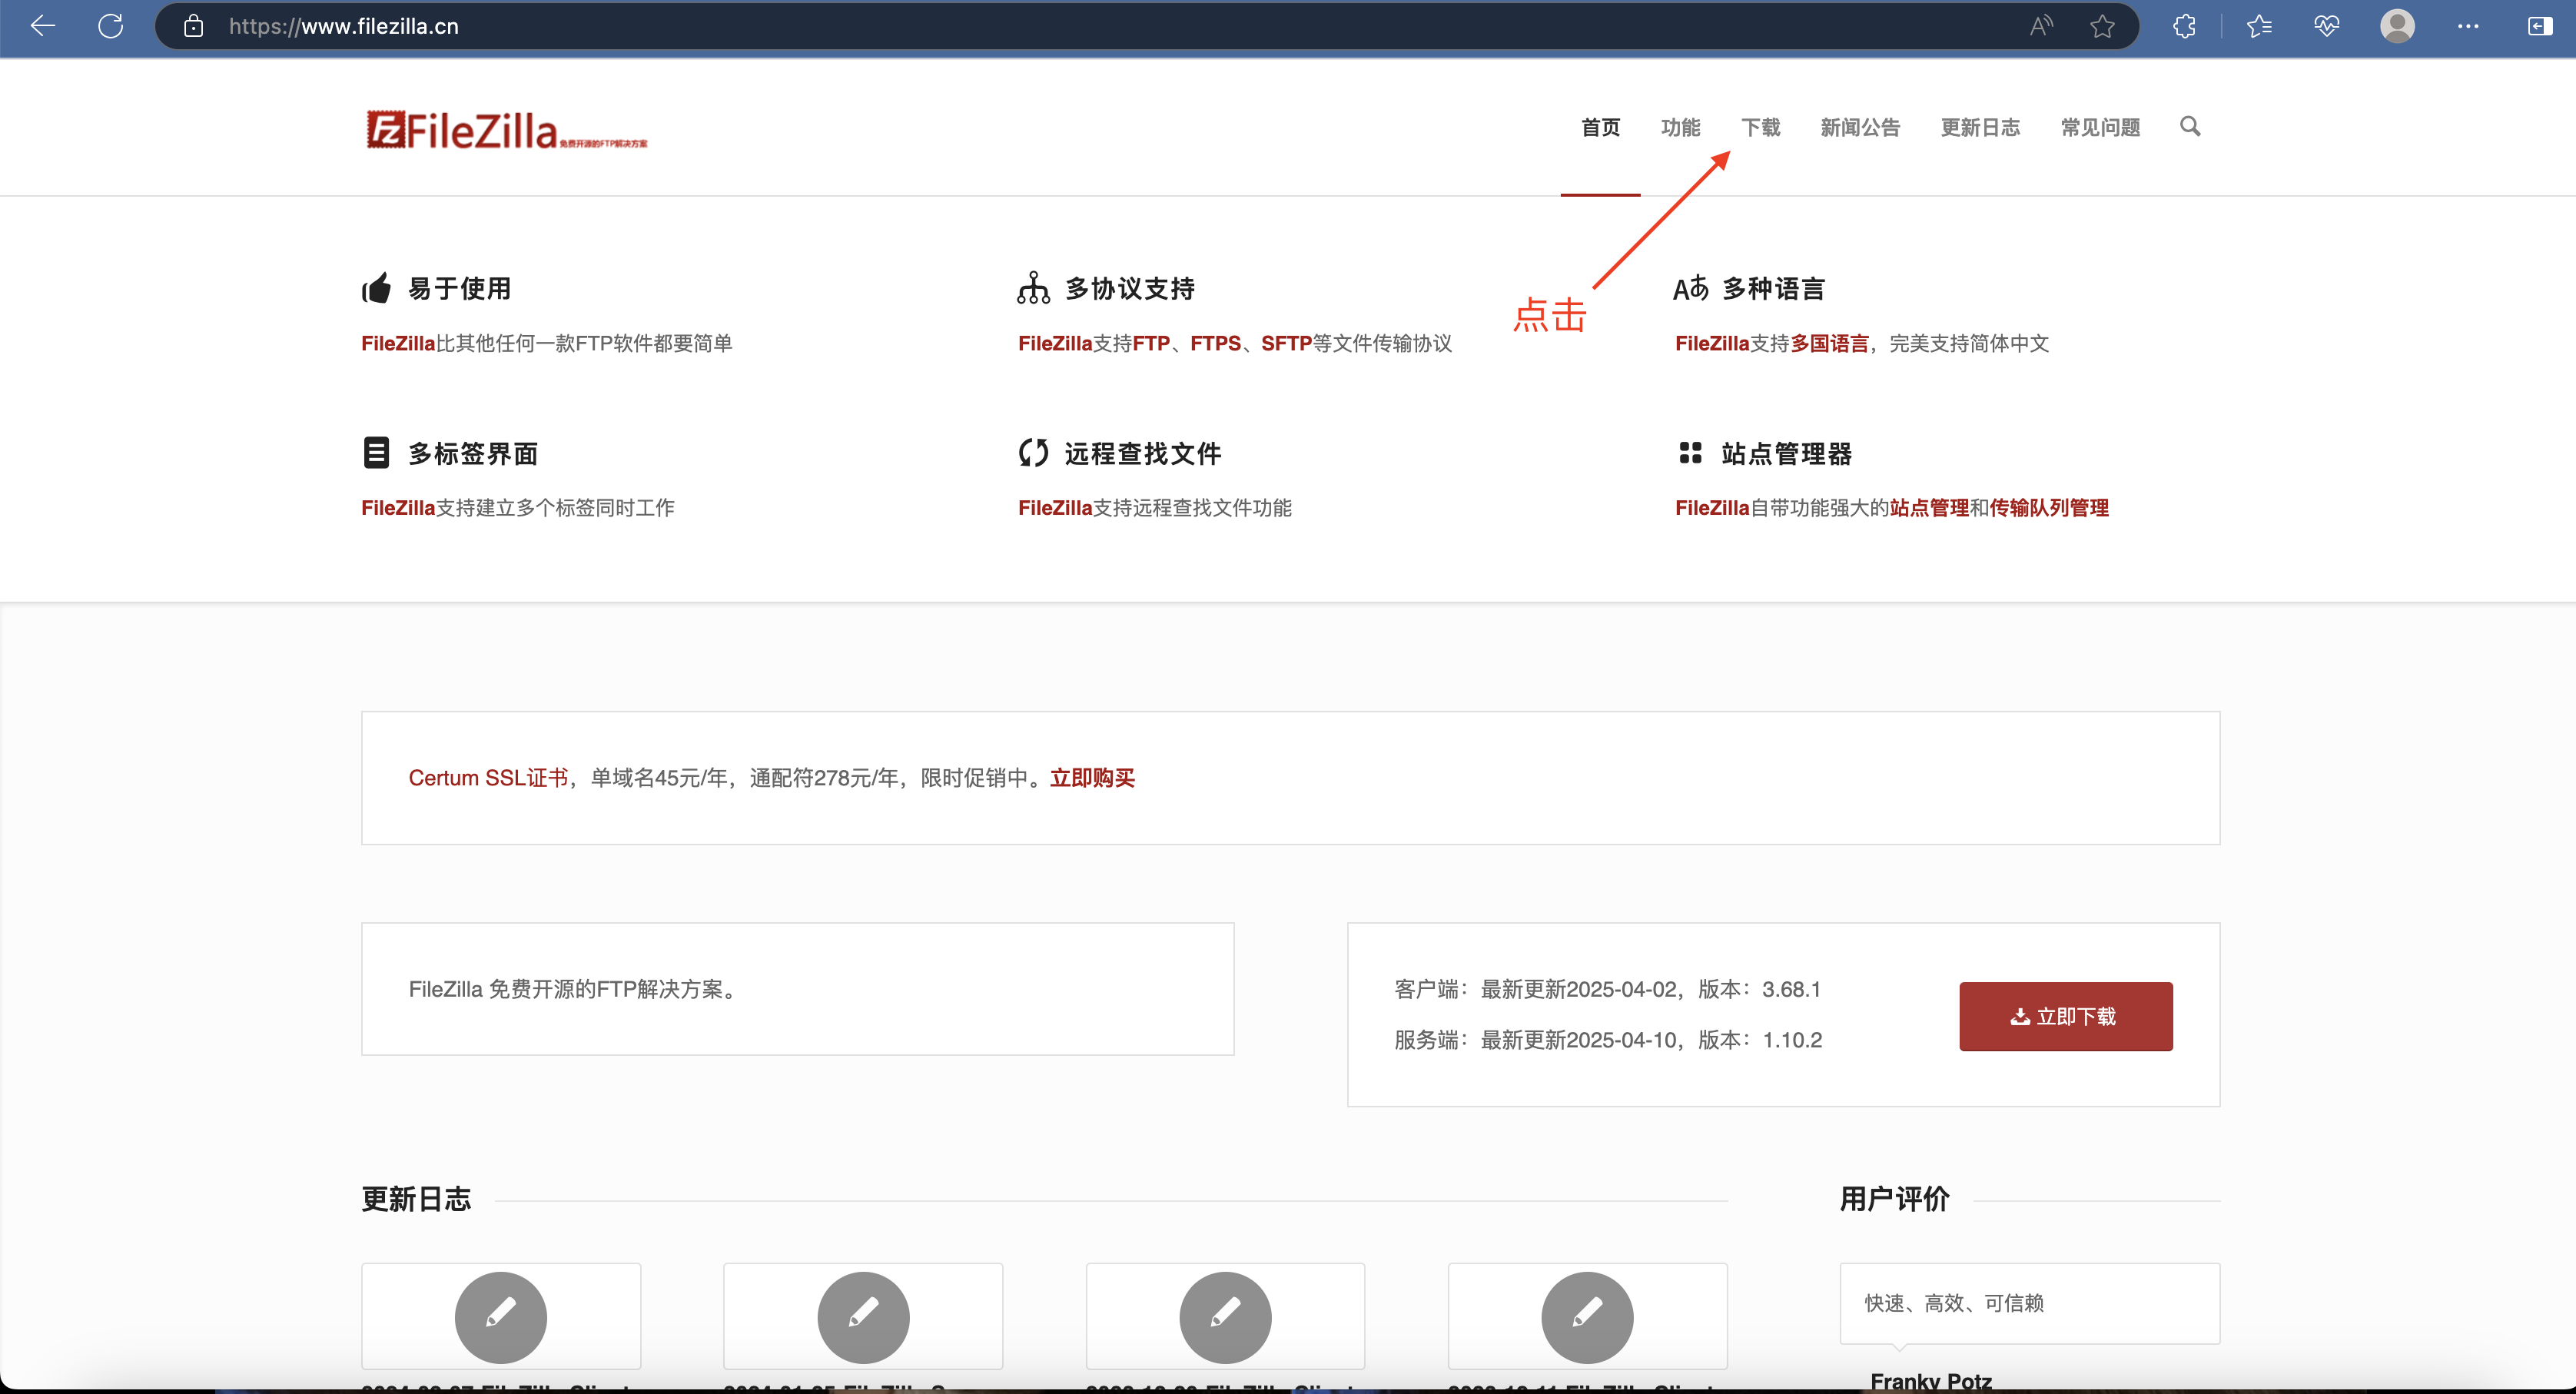
Task: Click the 更新日志 section heading
Action: point(416,1199)
